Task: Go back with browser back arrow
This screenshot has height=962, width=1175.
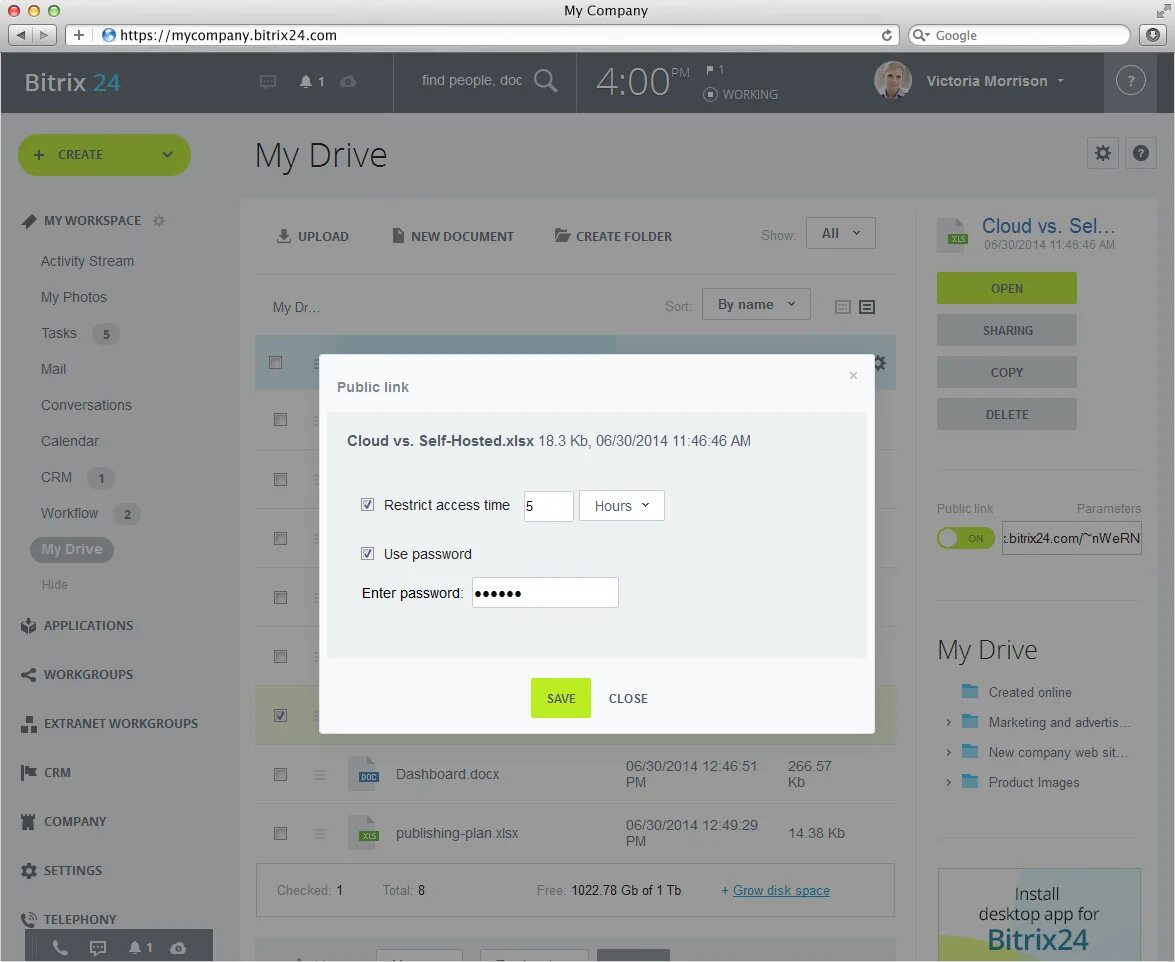Action: [x=20, y=34]
